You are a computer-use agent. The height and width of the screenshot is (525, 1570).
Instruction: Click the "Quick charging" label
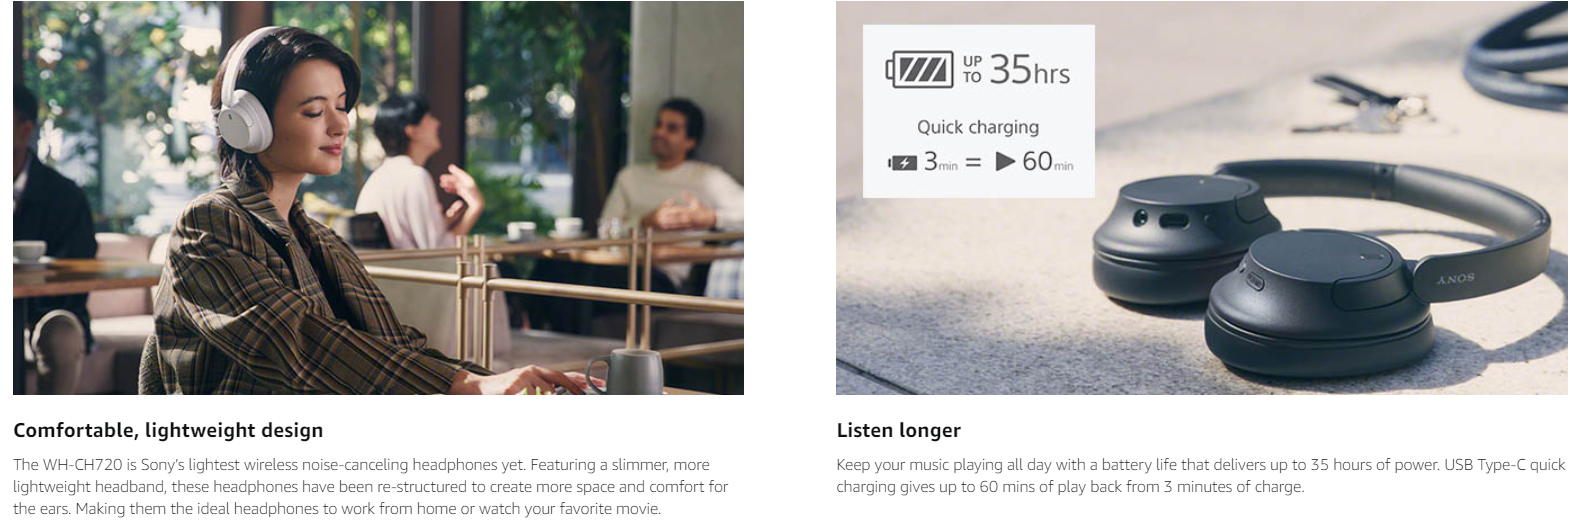click(978, 127)
